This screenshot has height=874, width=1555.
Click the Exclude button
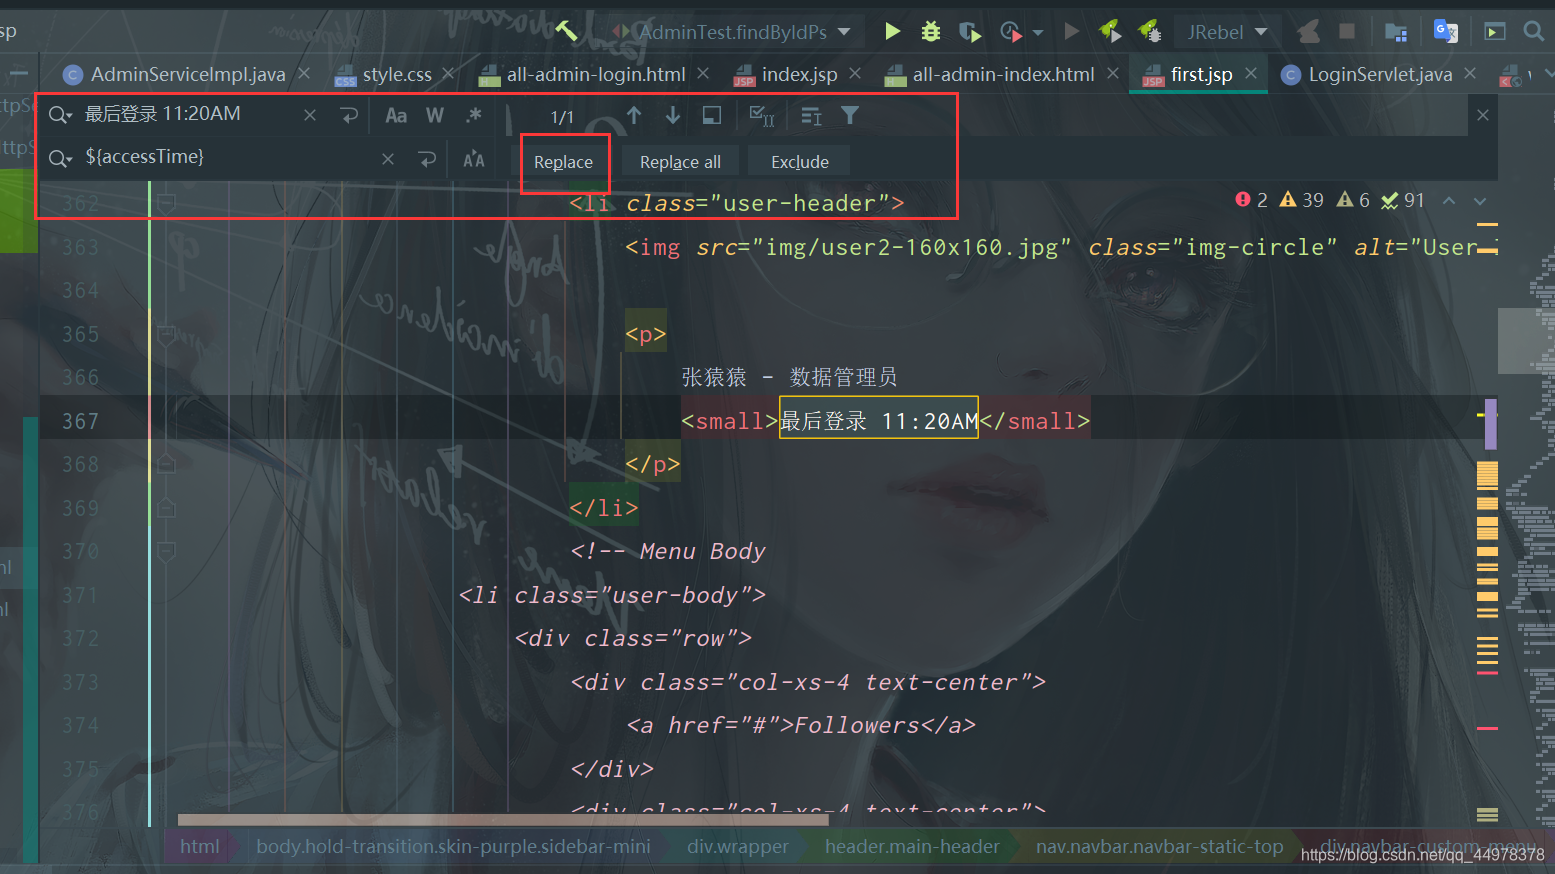(x=800, y=162)
